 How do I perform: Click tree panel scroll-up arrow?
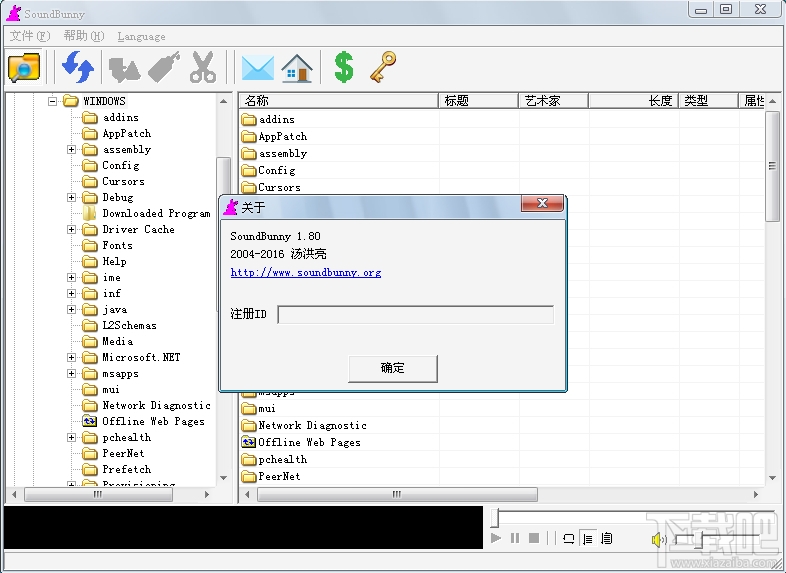(x=224, y=101)
